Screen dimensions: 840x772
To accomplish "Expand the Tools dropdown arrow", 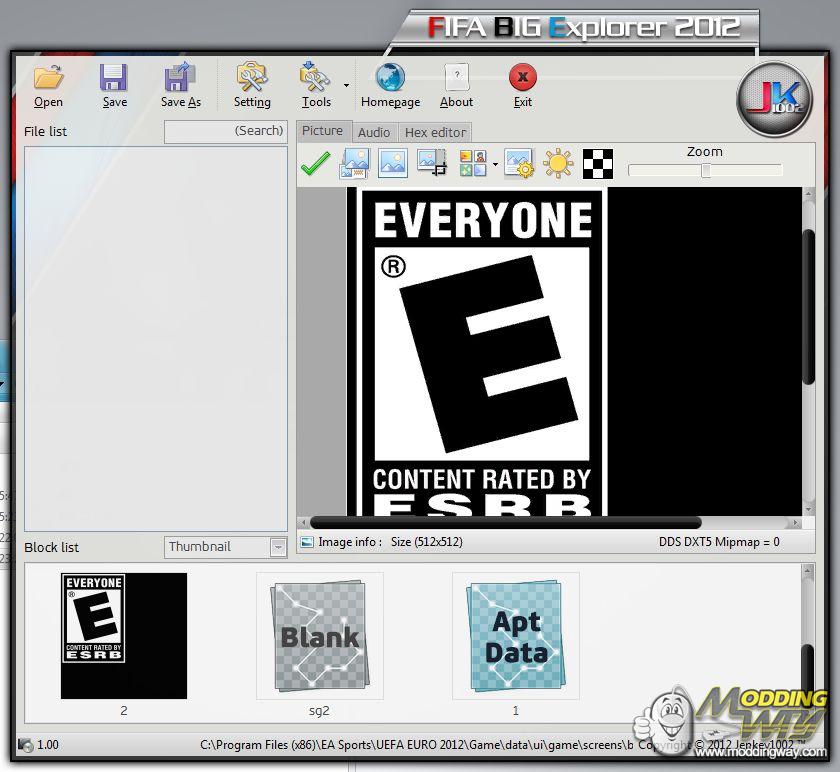I will 346,86.
